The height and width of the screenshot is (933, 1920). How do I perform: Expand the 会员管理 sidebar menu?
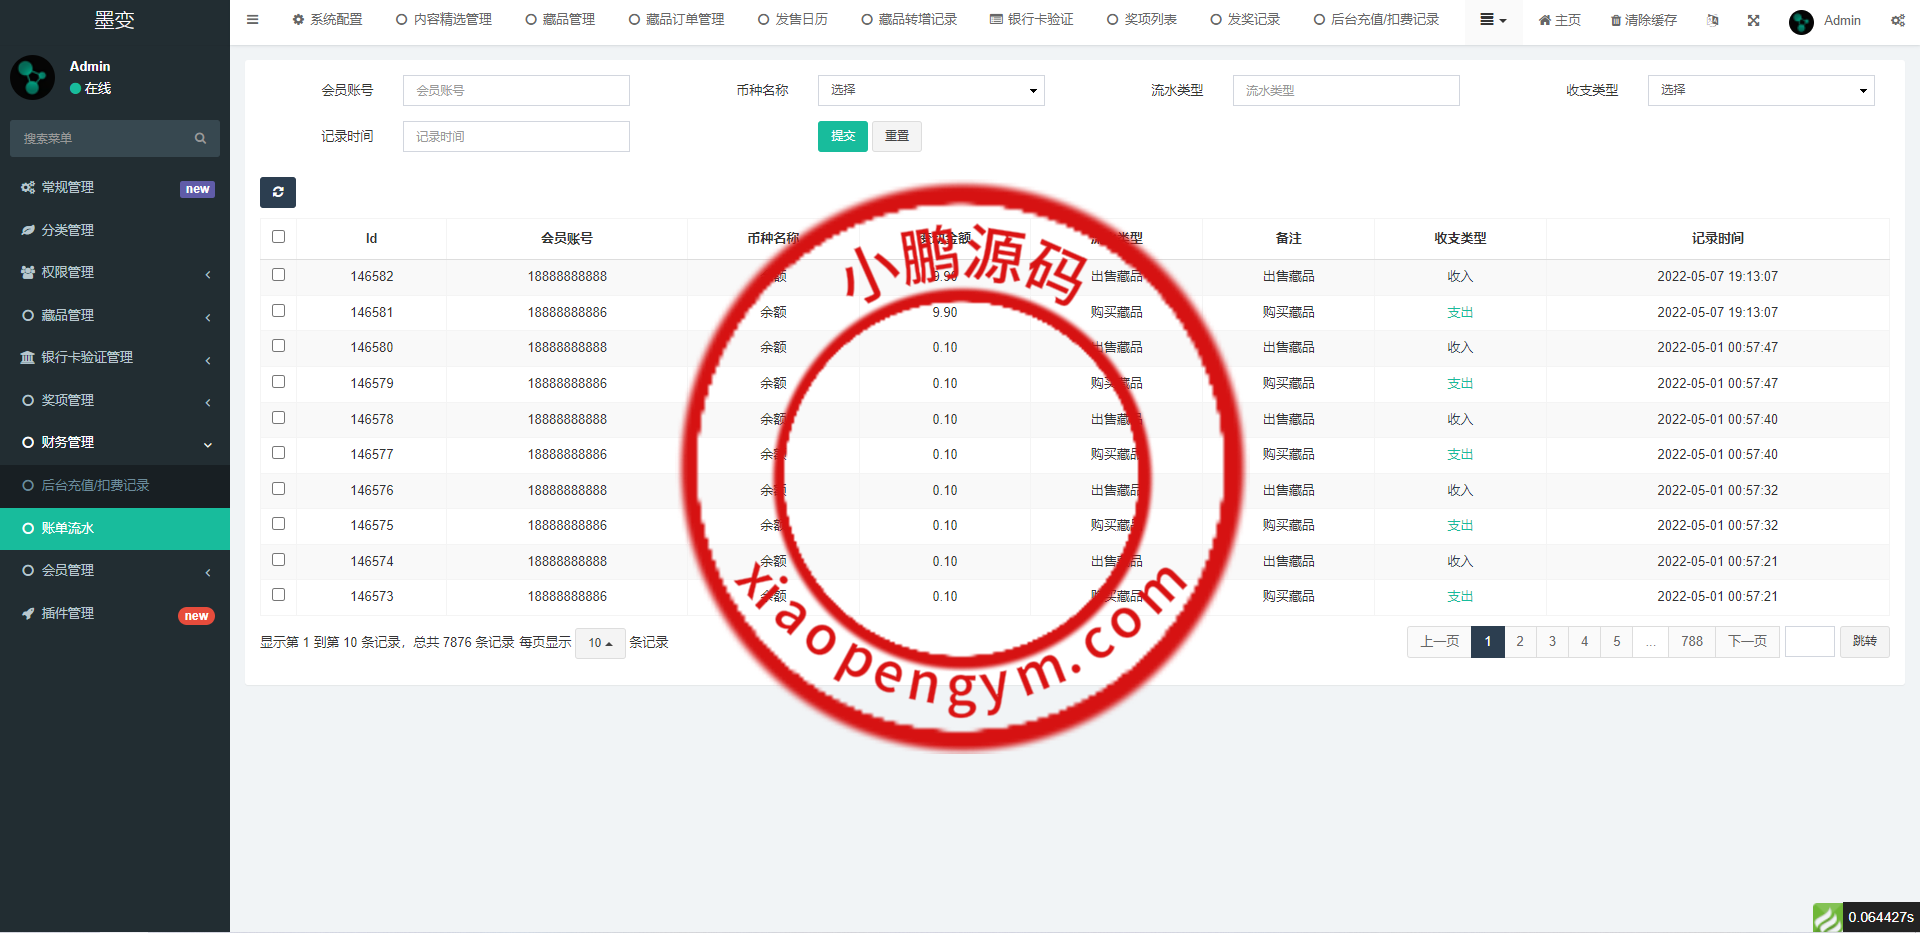pyautogui.click(x=115, y=570)
